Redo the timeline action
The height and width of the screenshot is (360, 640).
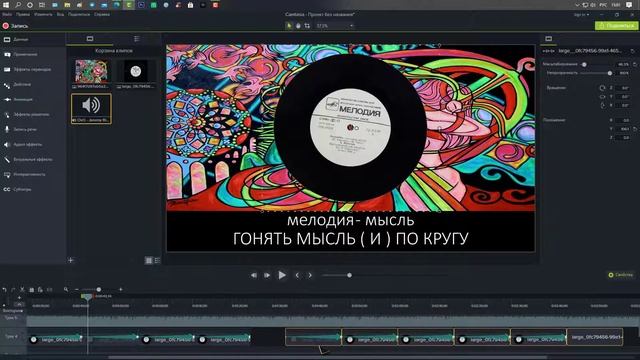pos(13,289)
